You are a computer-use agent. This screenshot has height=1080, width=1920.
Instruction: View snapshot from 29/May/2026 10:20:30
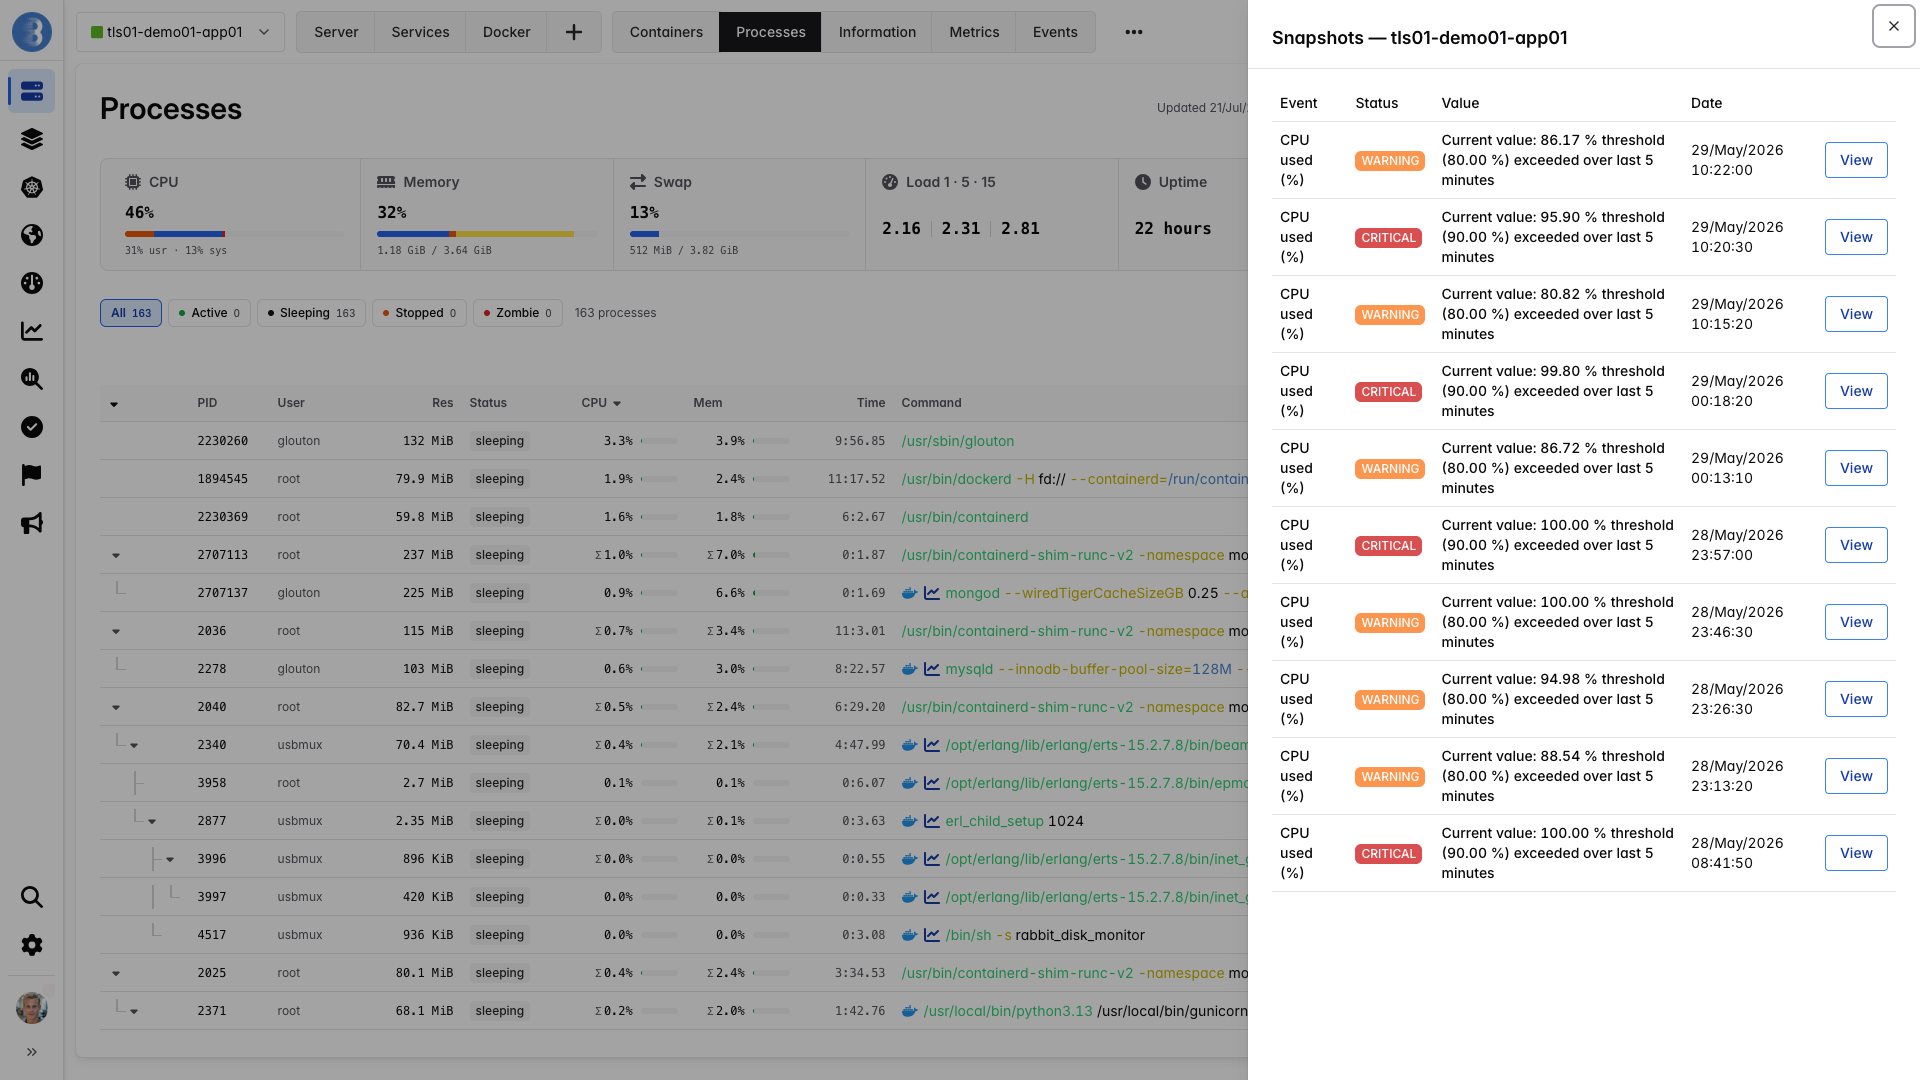coord(1856,237)
